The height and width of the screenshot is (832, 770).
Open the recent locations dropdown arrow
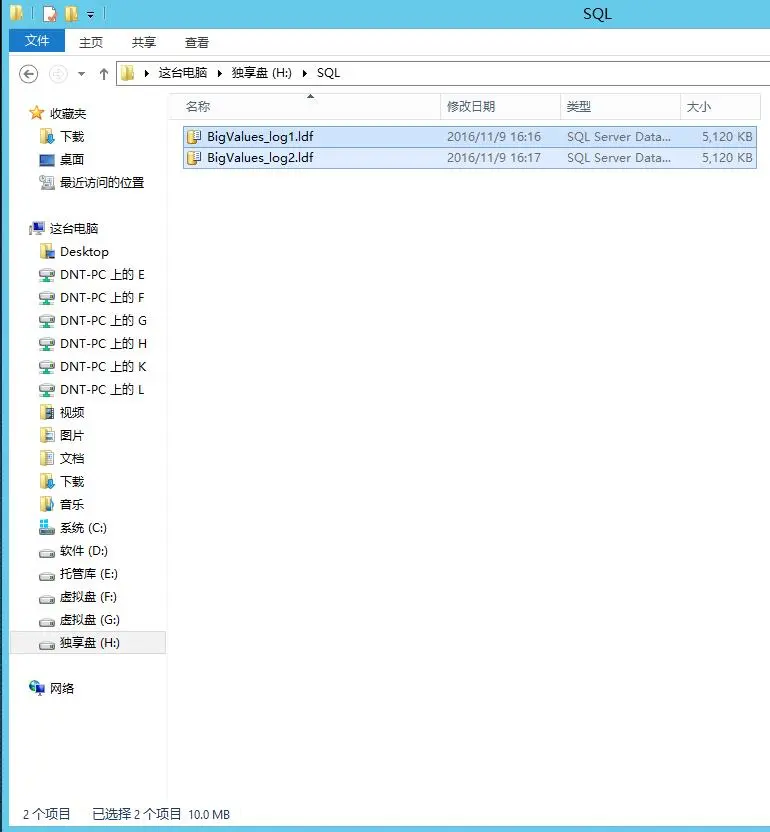click(x=81, y=74)
